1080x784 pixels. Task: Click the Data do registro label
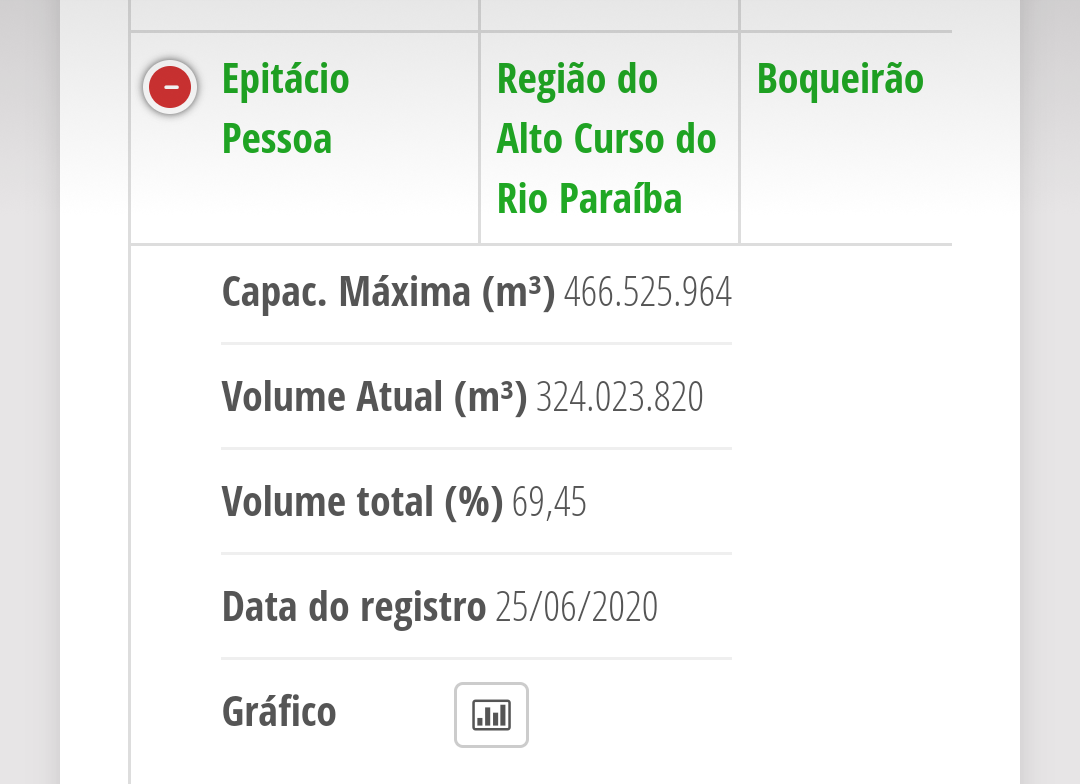pos(353,607)
